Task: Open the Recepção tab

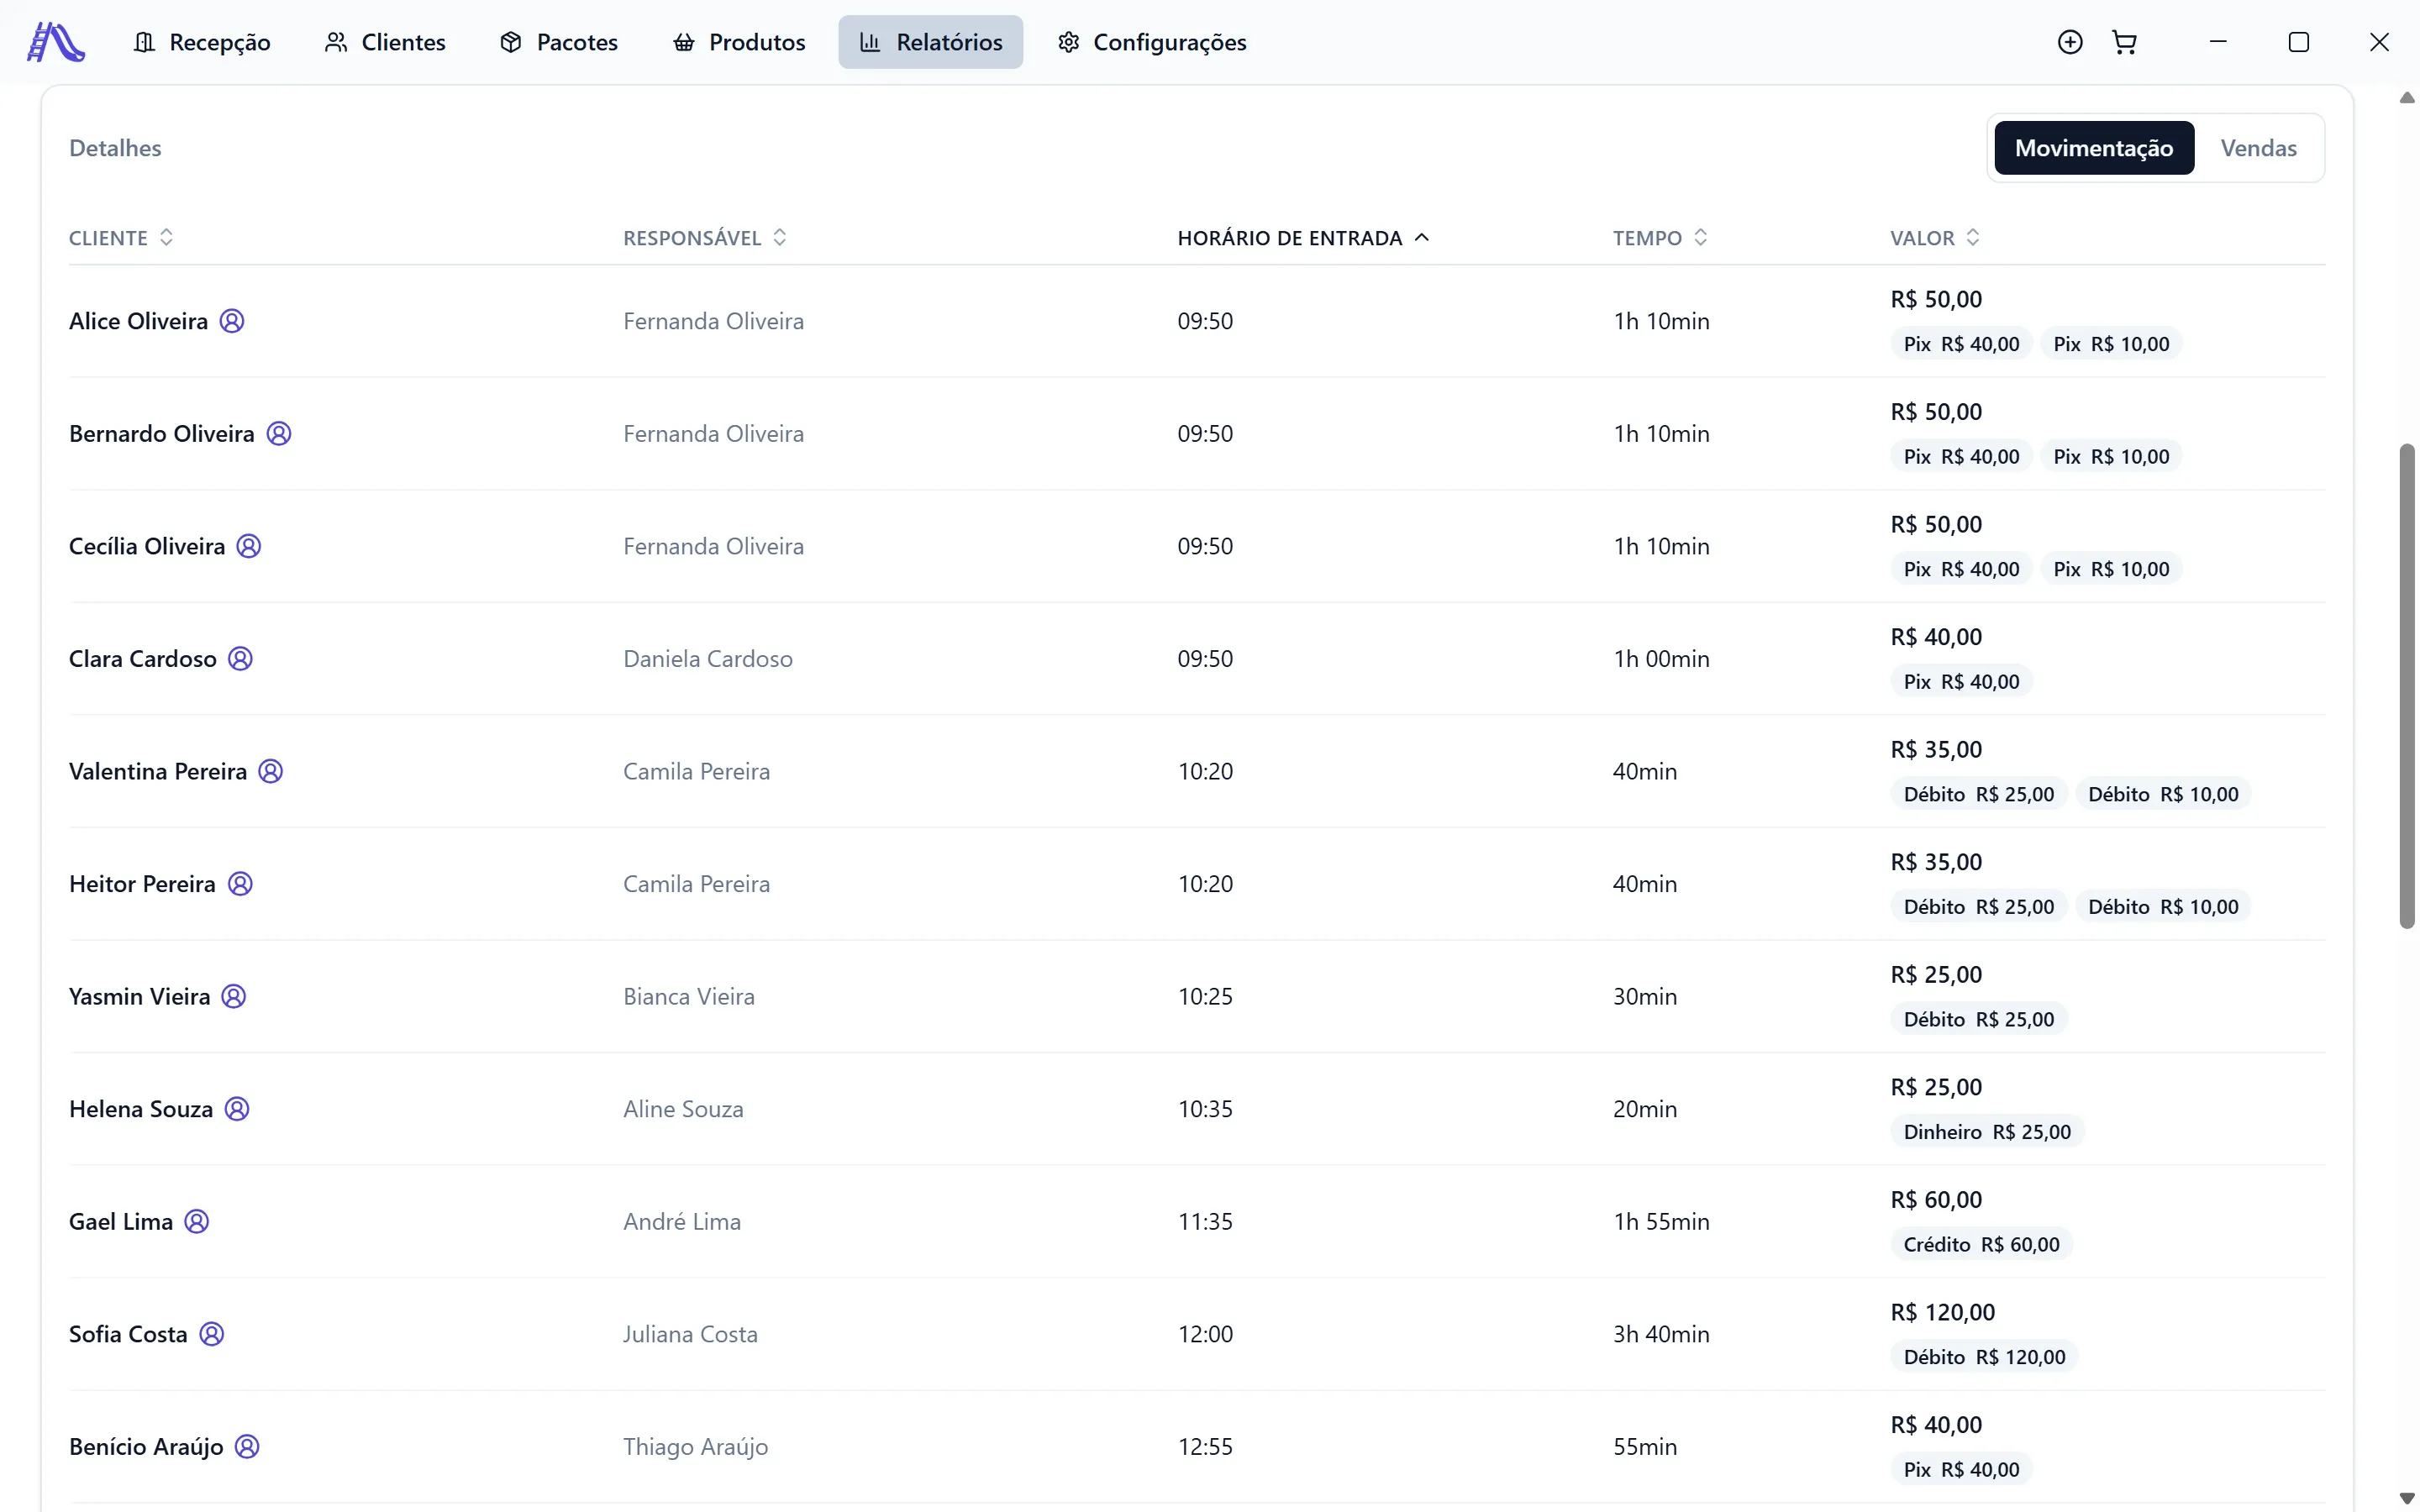Action: coord(202,42)
